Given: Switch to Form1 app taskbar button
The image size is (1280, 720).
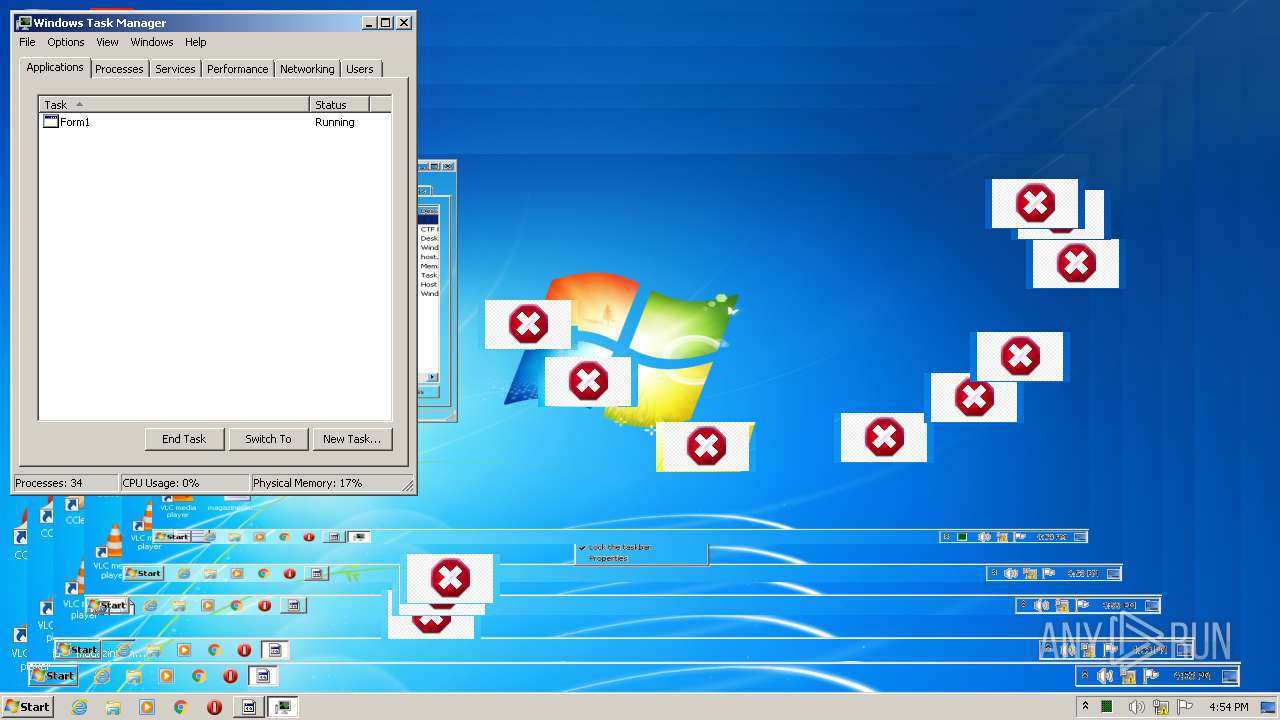Looking at the screenshot, I should (249, 707).
